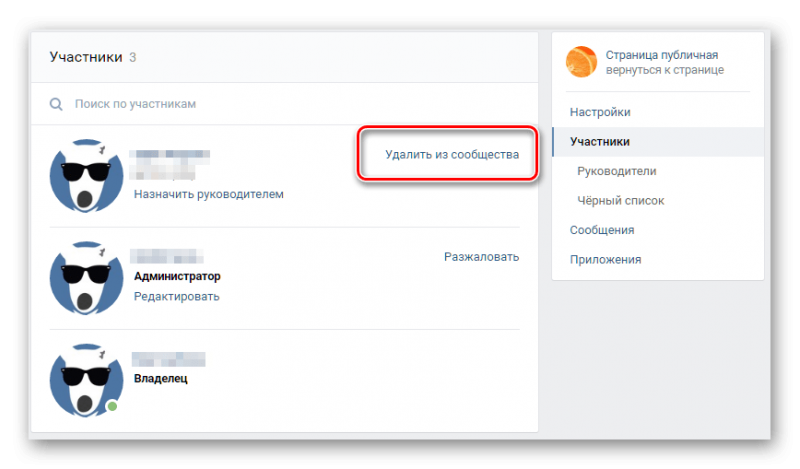Click Назначить руководителем link
800x469 pixels.
click(x=209, y=194)
